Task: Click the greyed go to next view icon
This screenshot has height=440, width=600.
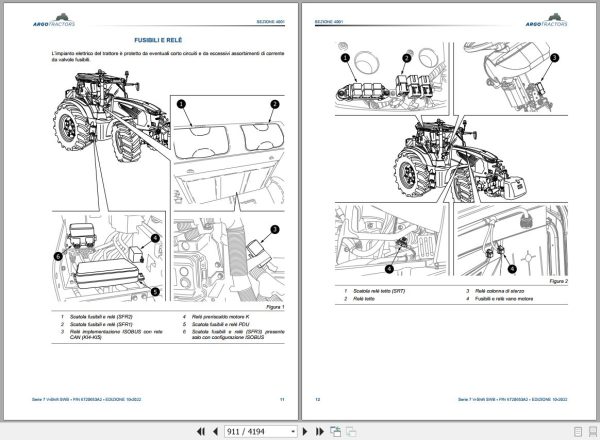Action: 351,432
